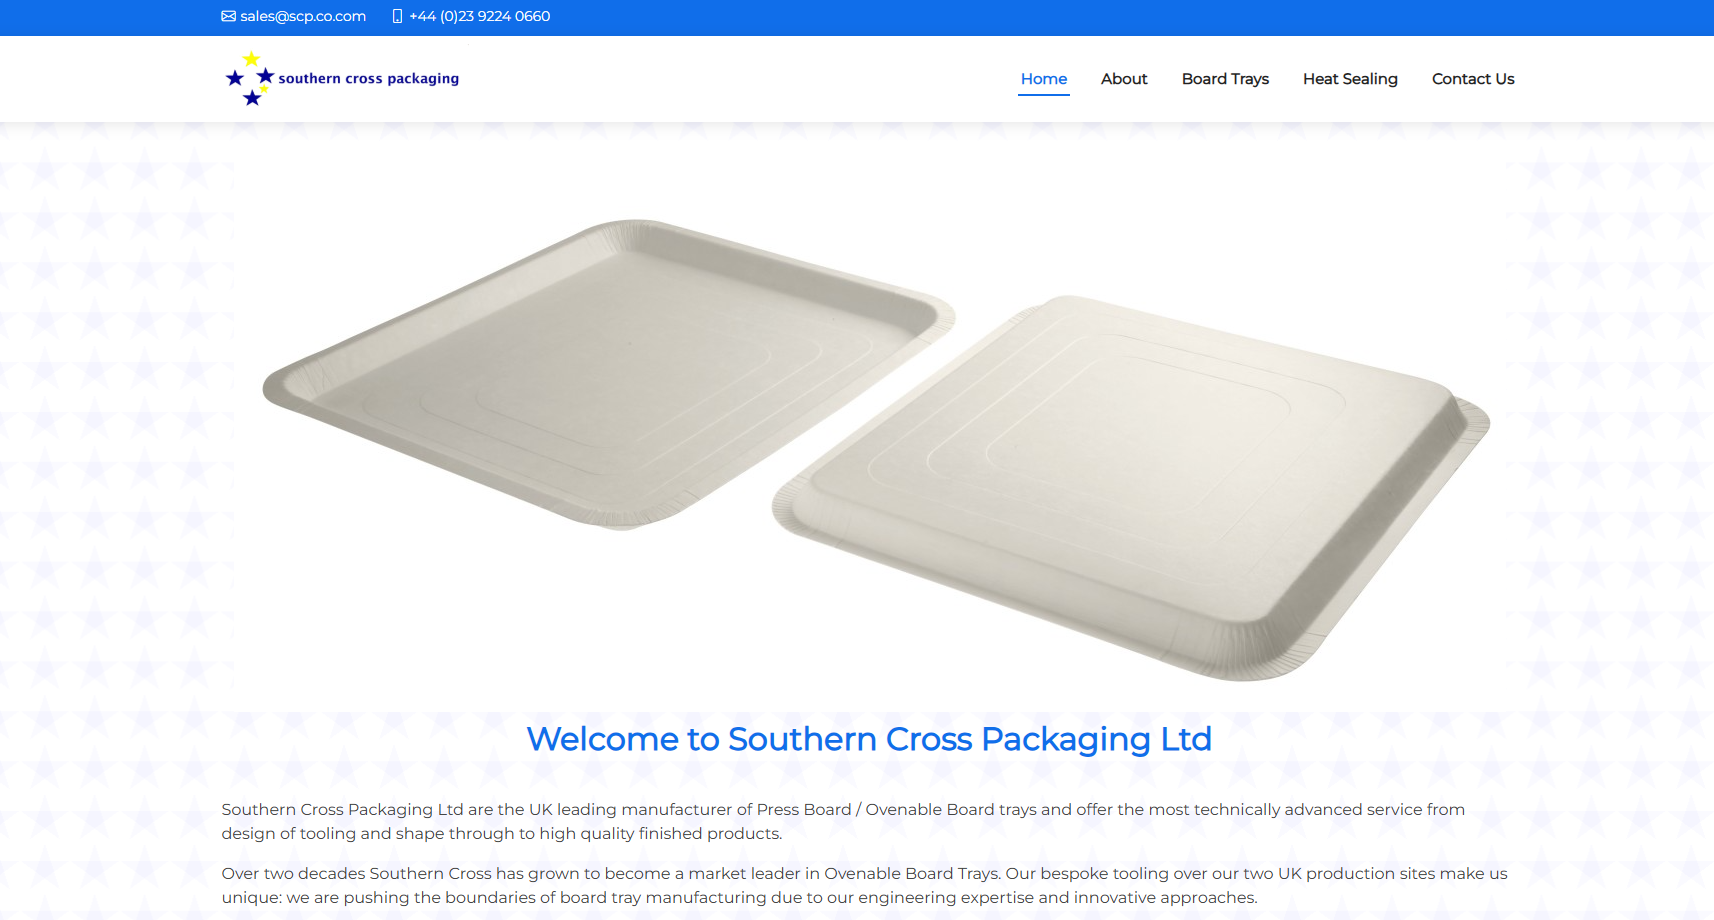
Task: Click the right blue star in logo
Action: (266, 76)
